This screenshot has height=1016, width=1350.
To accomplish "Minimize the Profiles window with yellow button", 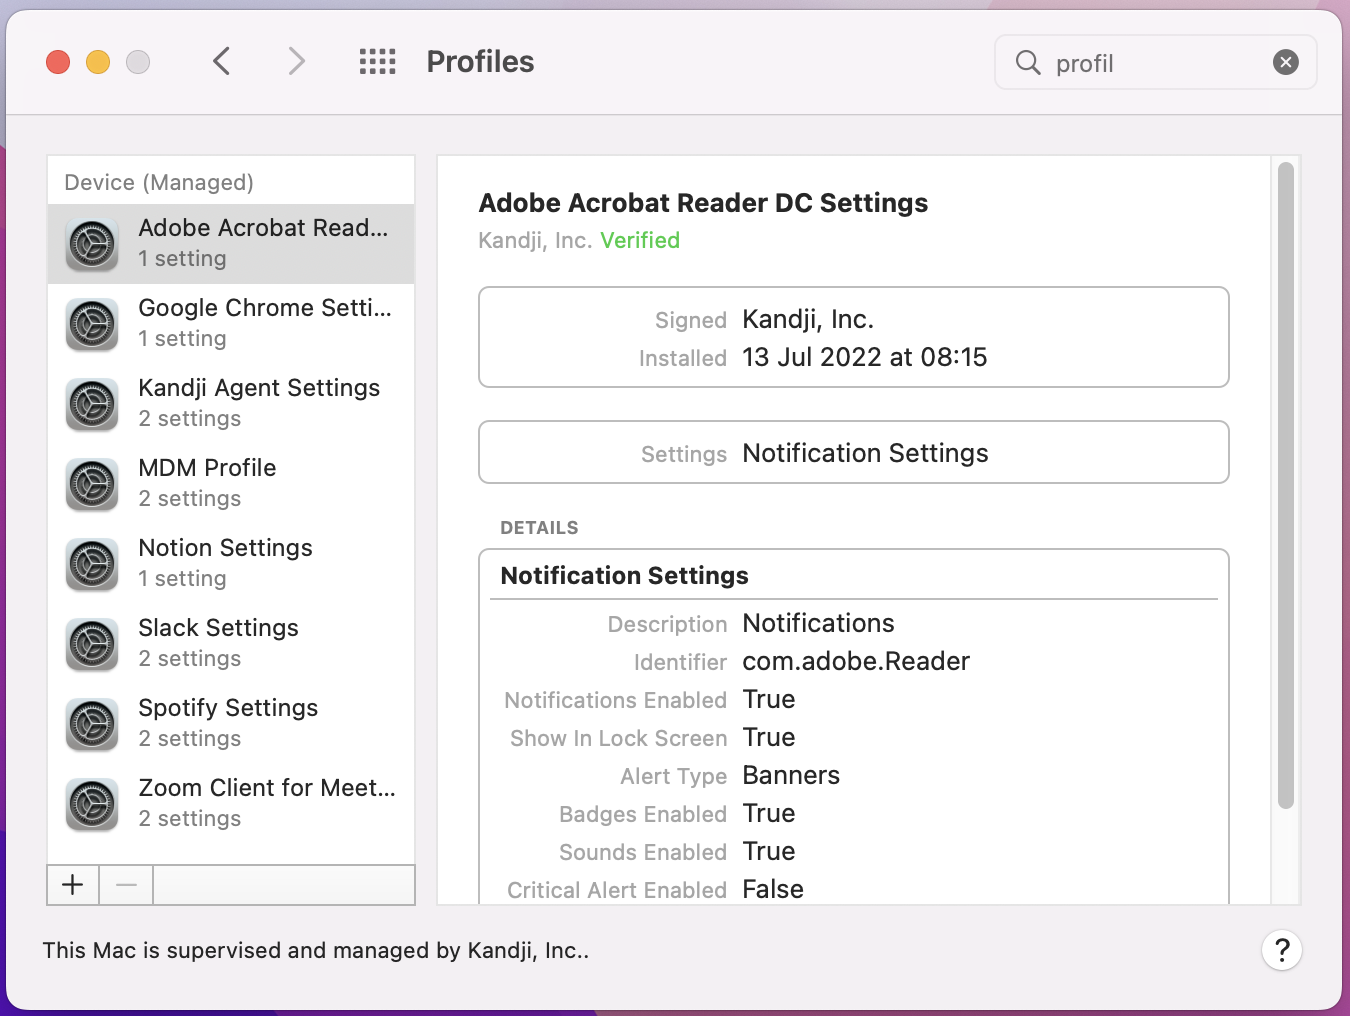I will click(x=98, y=62).
